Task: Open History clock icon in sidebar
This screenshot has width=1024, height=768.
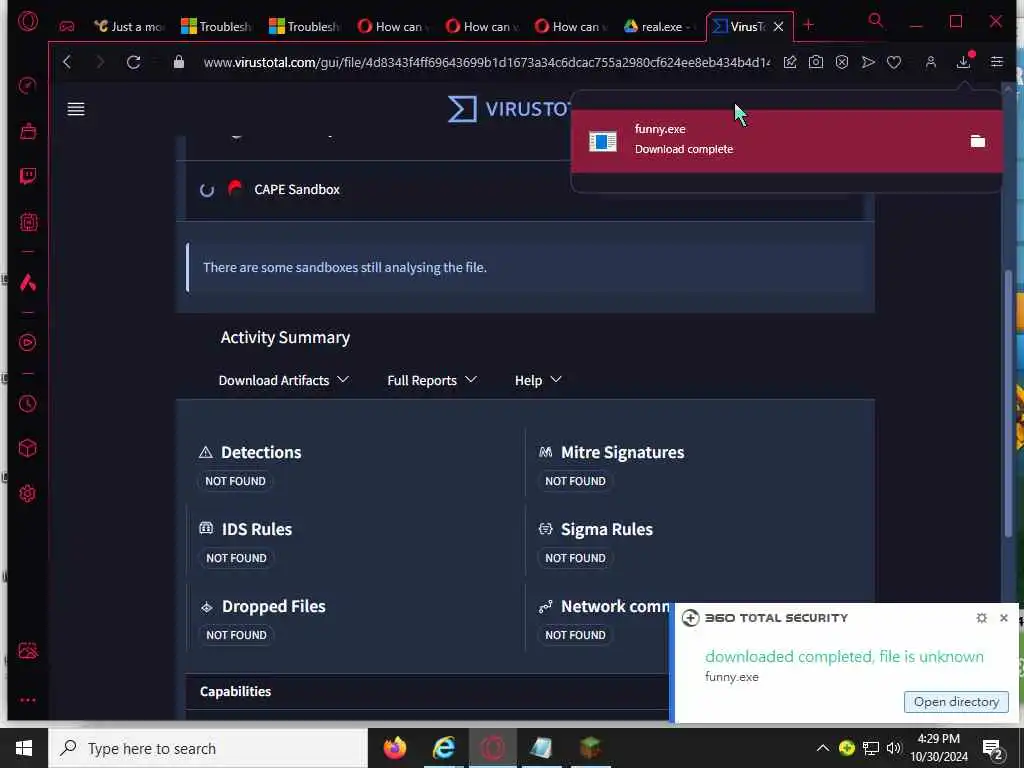Action: coord(27,404)
